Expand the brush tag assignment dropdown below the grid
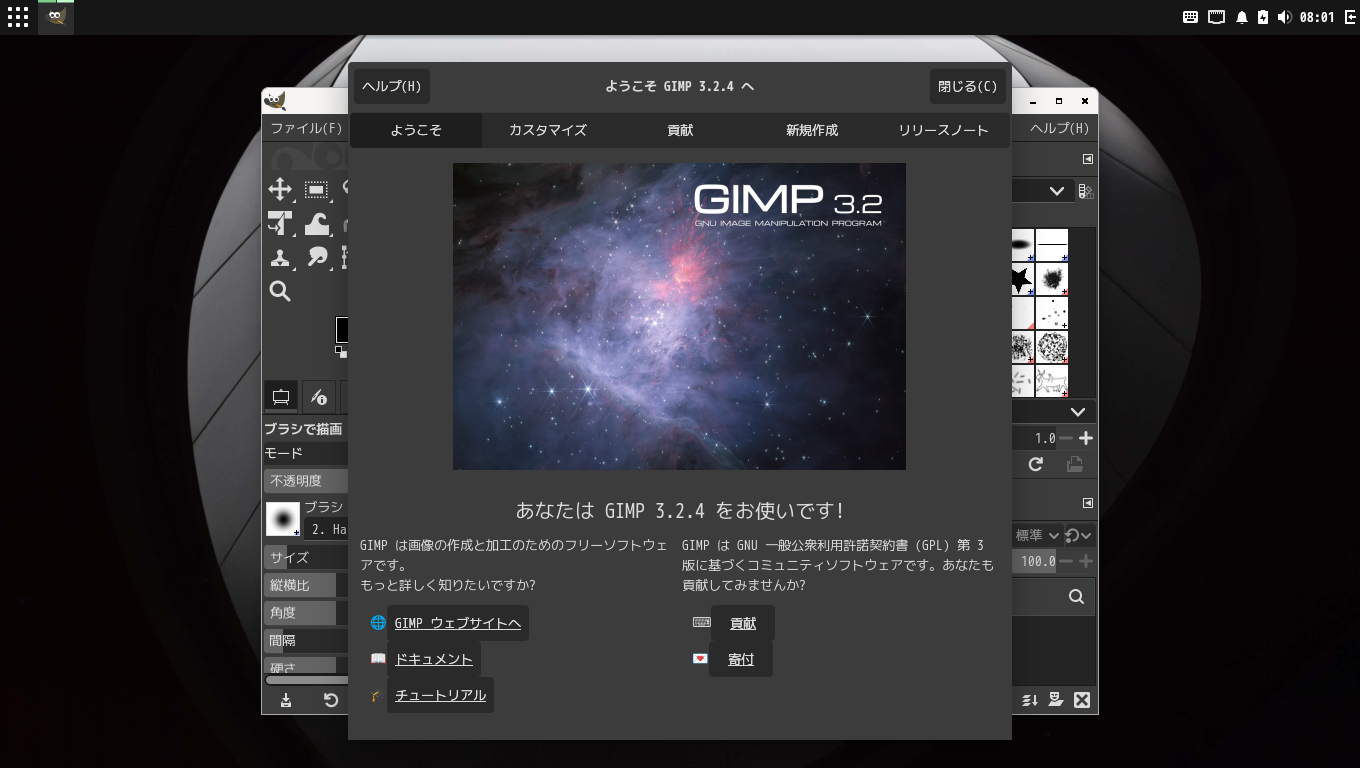 pyautogui.click(x=1054, y=412)
